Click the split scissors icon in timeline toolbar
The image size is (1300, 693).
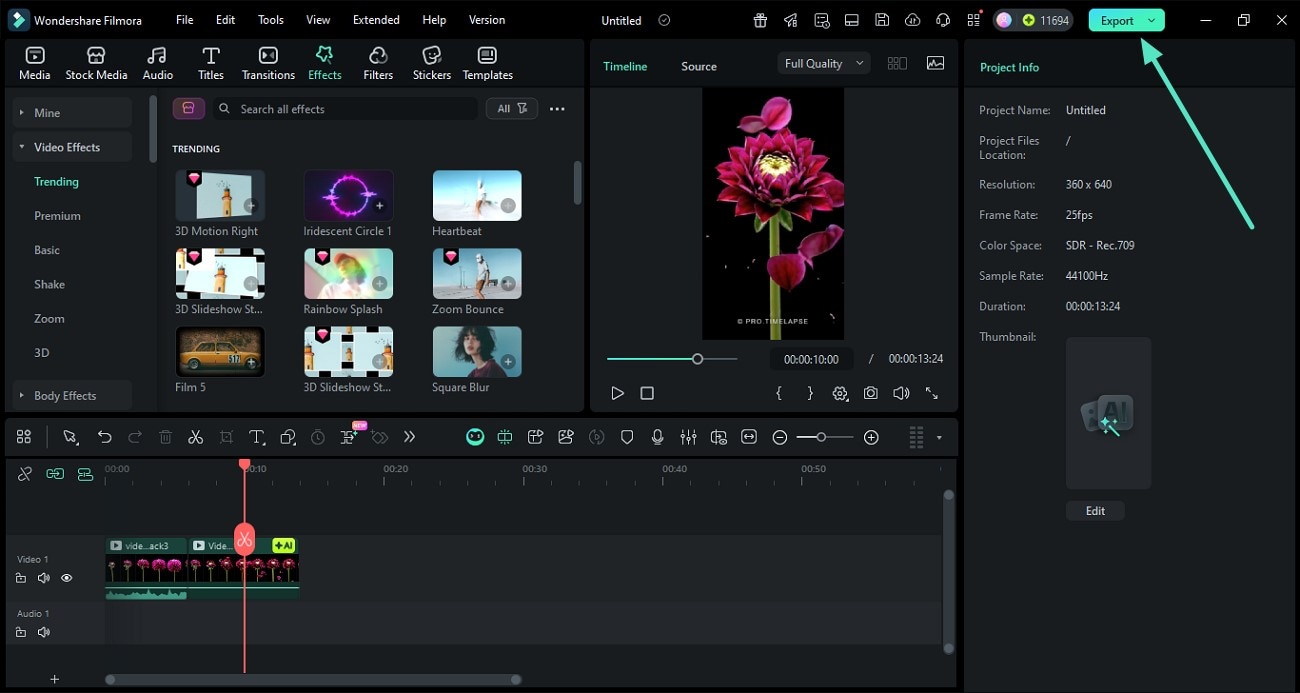pos(196,437)
